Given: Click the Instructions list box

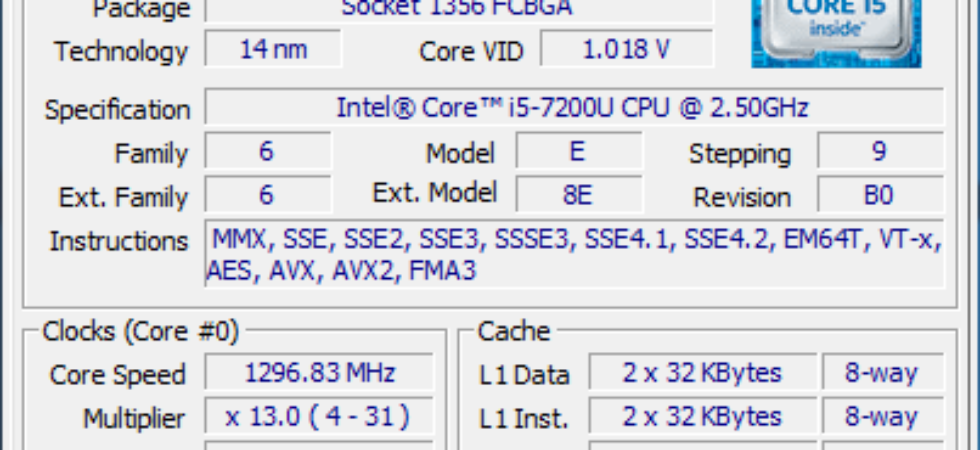Looking at the screenshot, I should pyautogui.click(x=574, y=254).
